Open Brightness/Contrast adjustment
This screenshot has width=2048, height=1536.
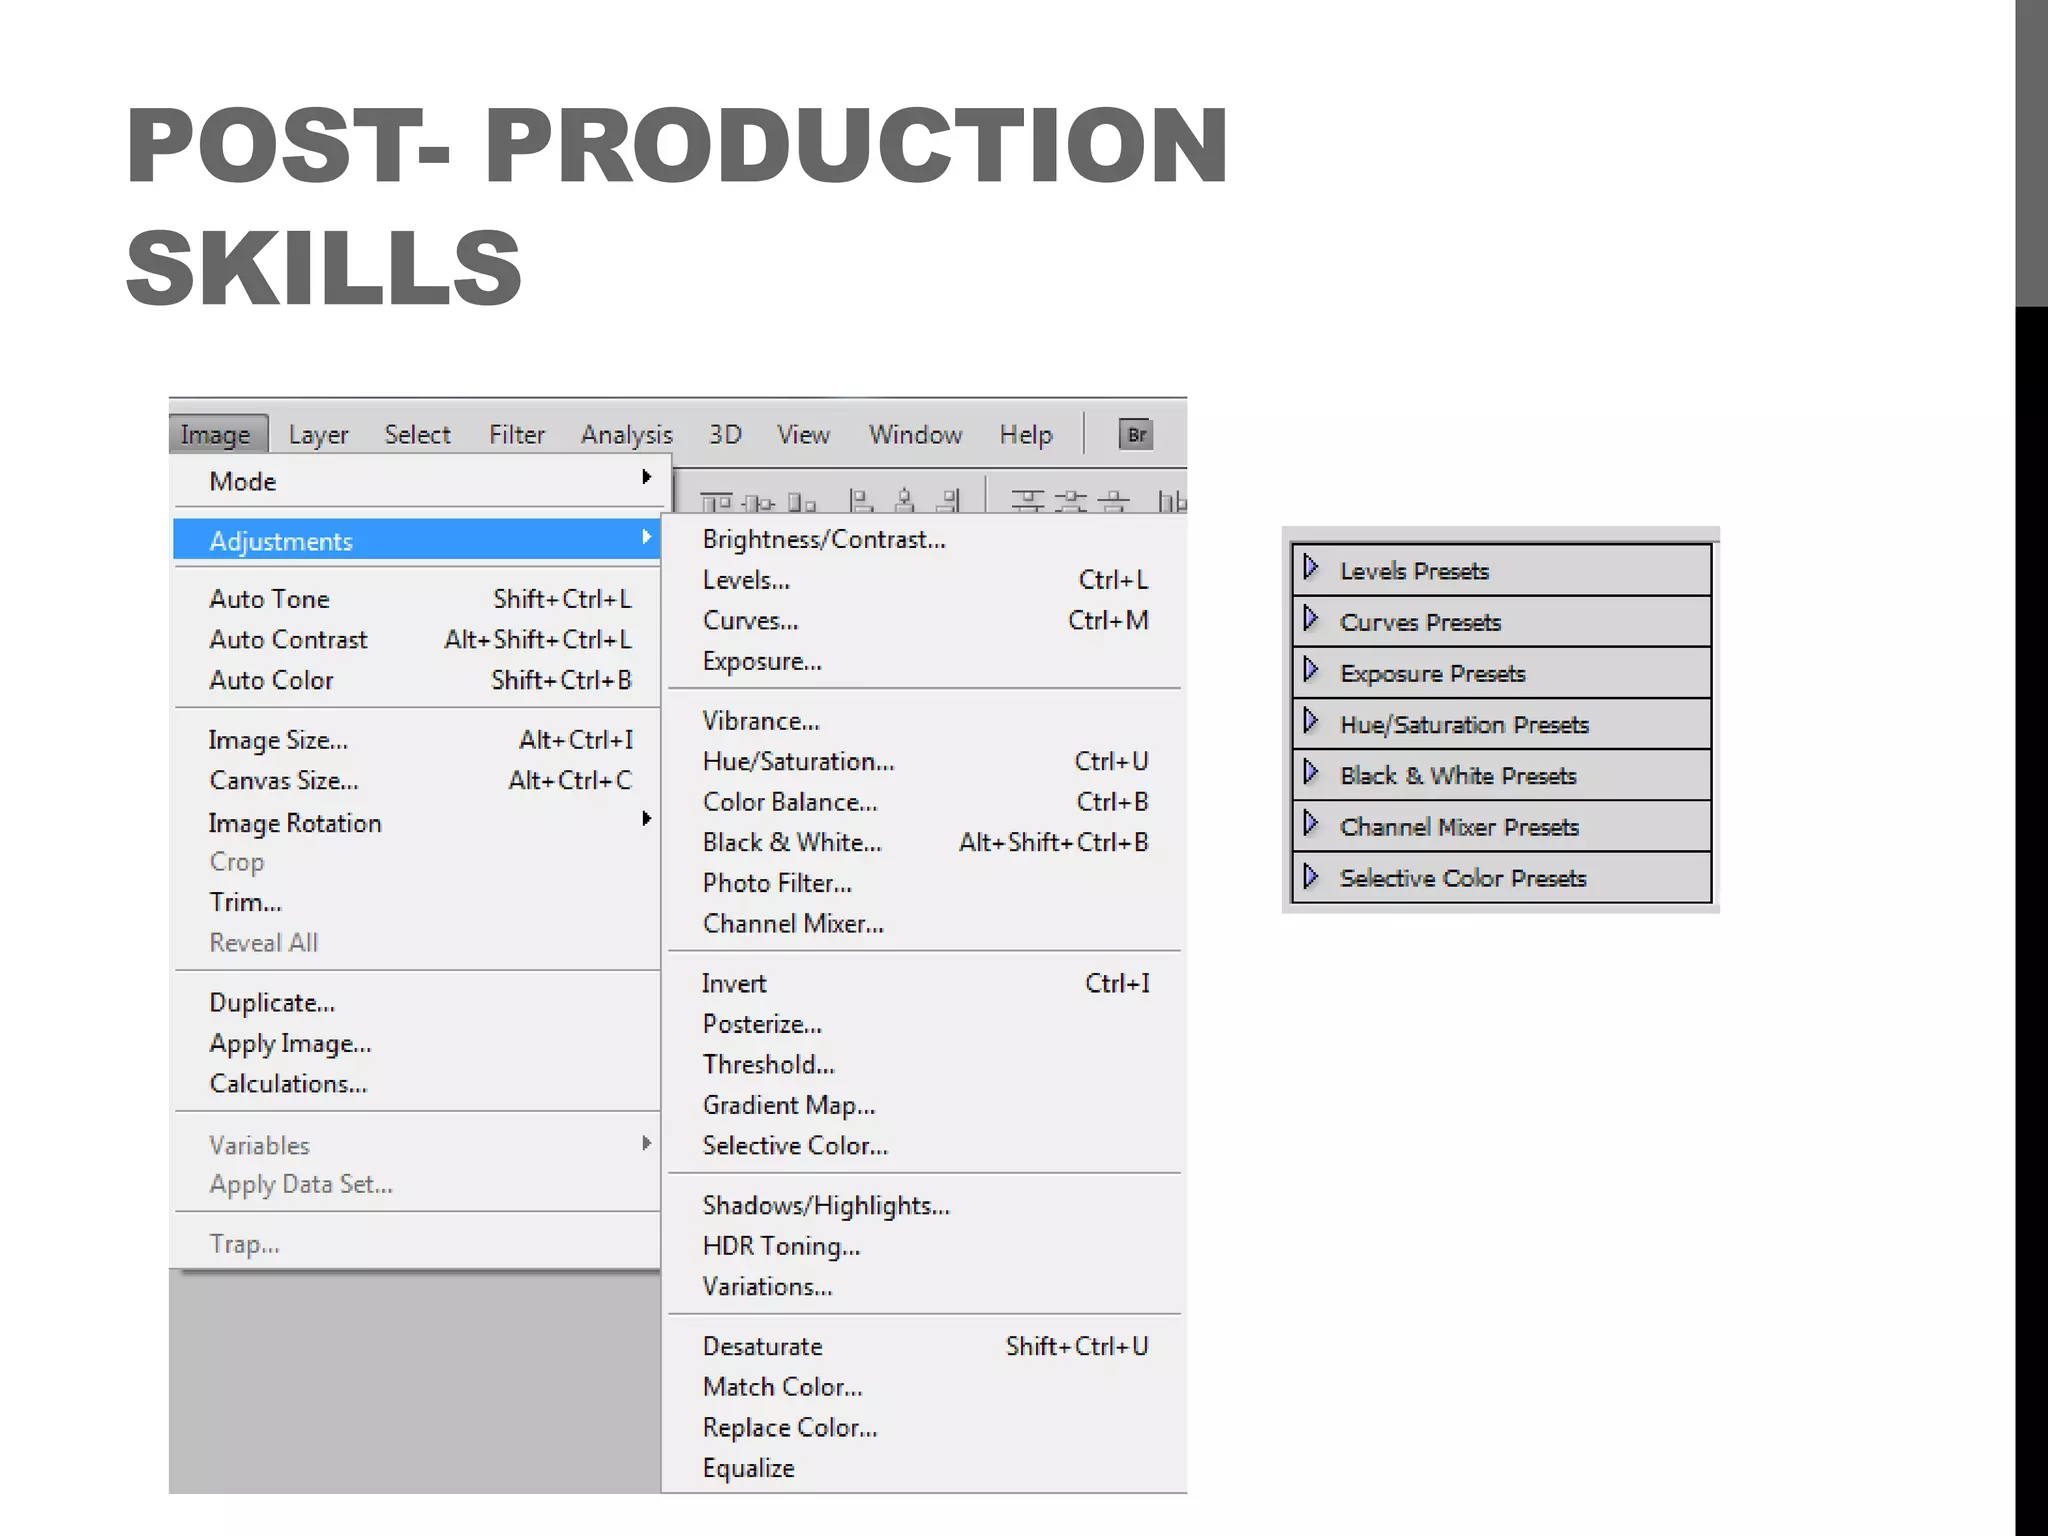[x=924, y=539]
